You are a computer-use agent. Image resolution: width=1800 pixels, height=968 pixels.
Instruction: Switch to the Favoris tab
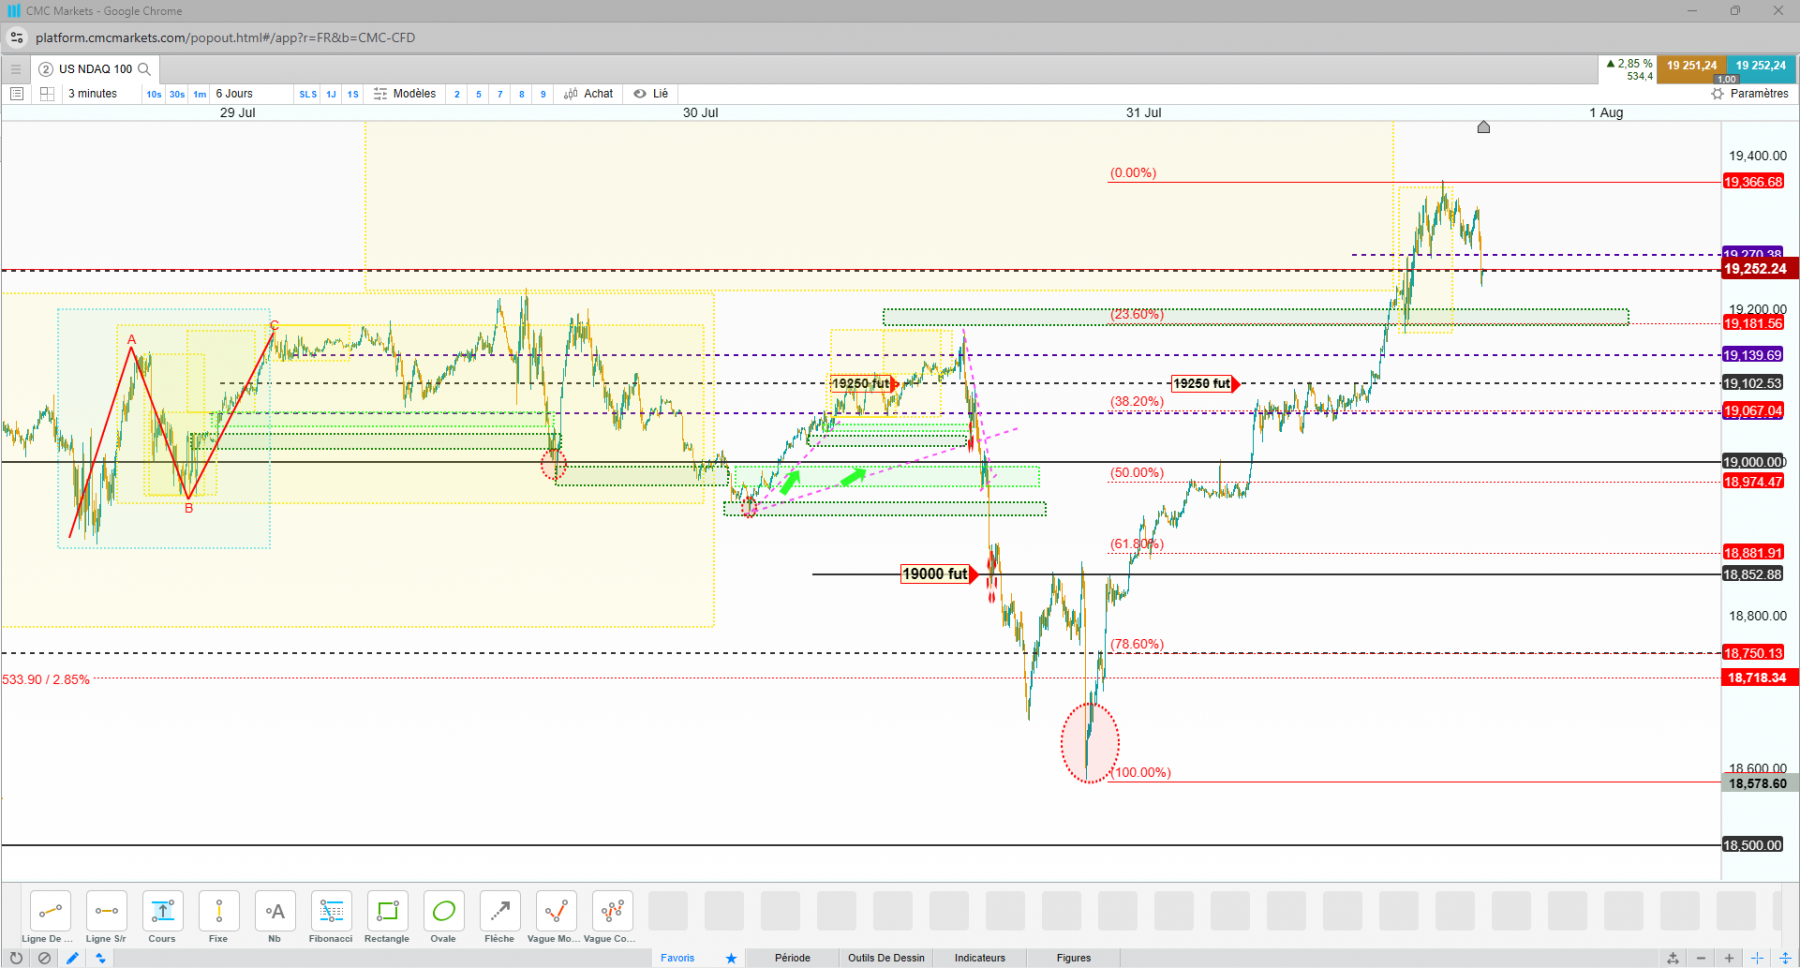[677, 958]
